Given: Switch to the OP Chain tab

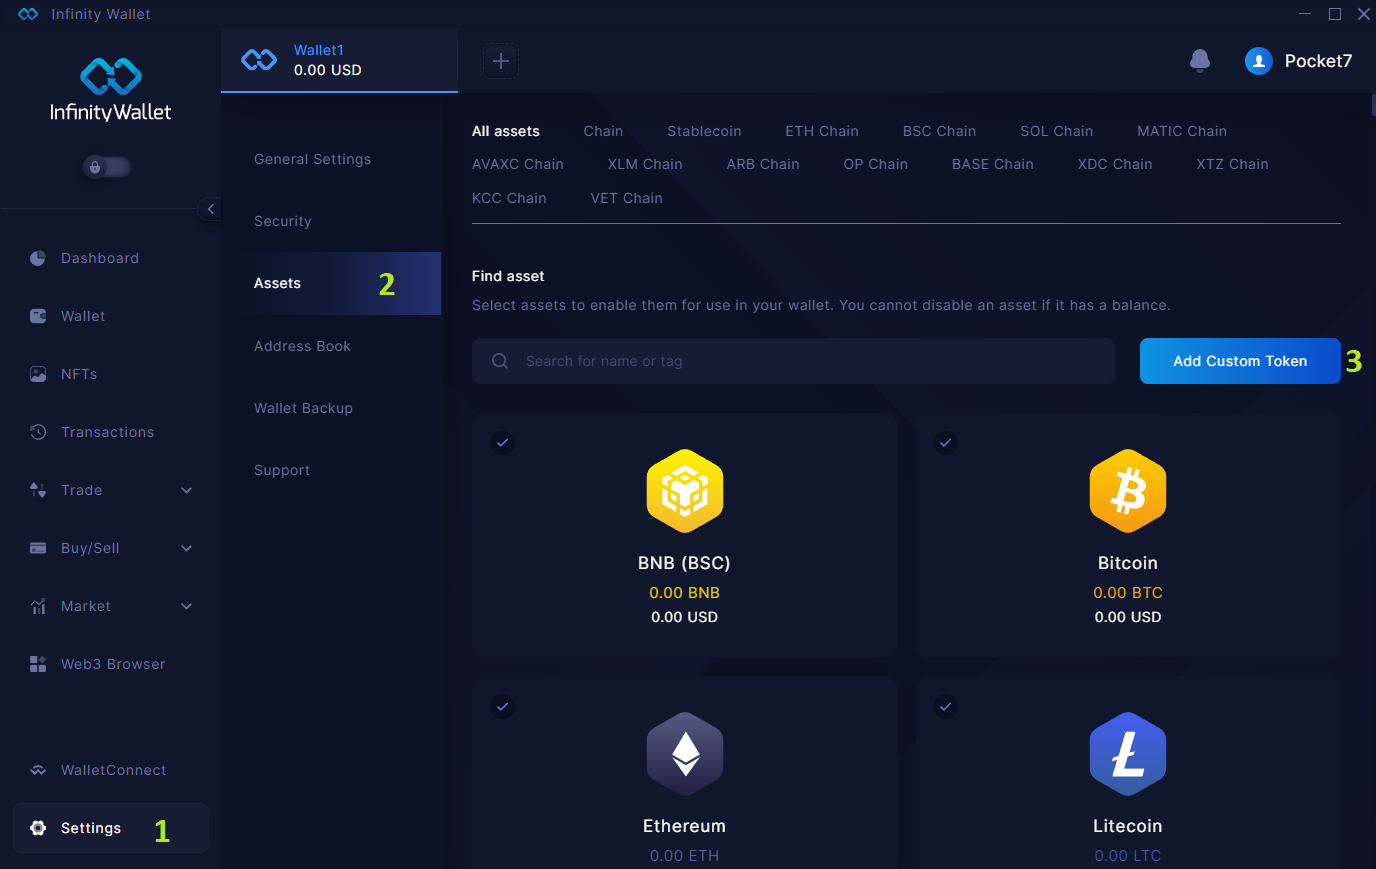Looking at the screenshot, I should click(876, 164).
